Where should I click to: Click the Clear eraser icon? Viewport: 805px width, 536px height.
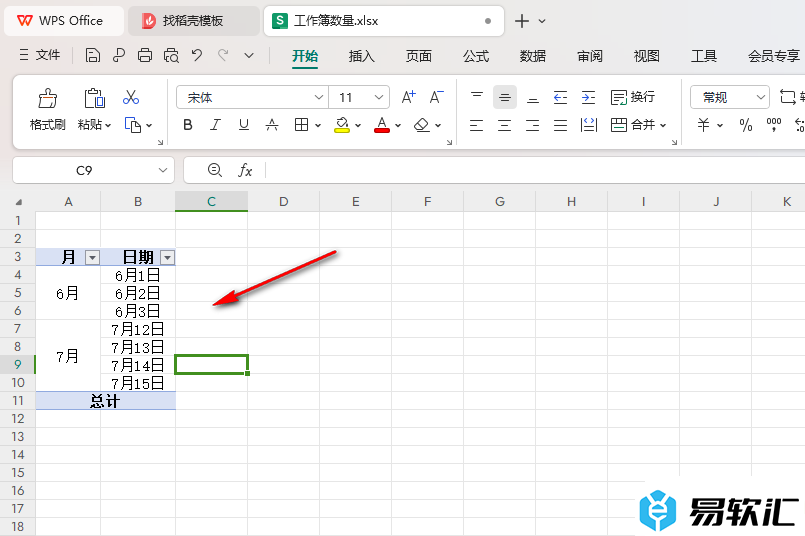pos(421,125)
